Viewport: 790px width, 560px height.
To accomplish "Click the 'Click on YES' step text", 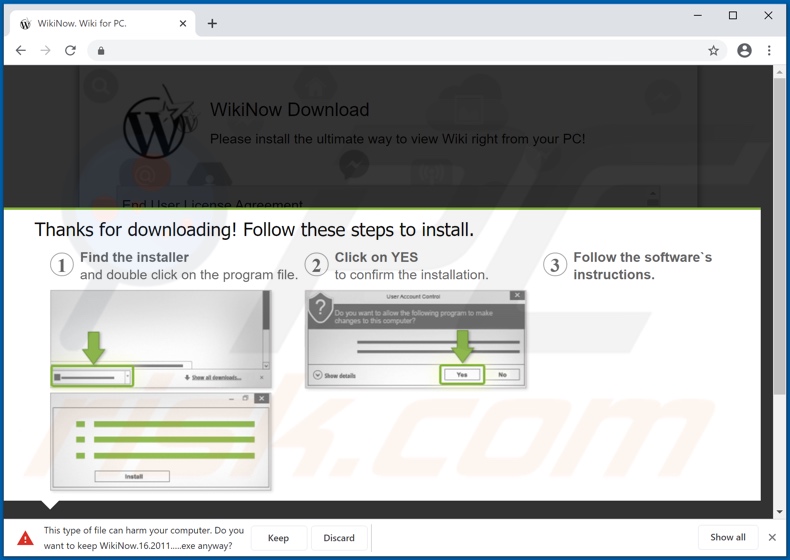I will [376, 257].
